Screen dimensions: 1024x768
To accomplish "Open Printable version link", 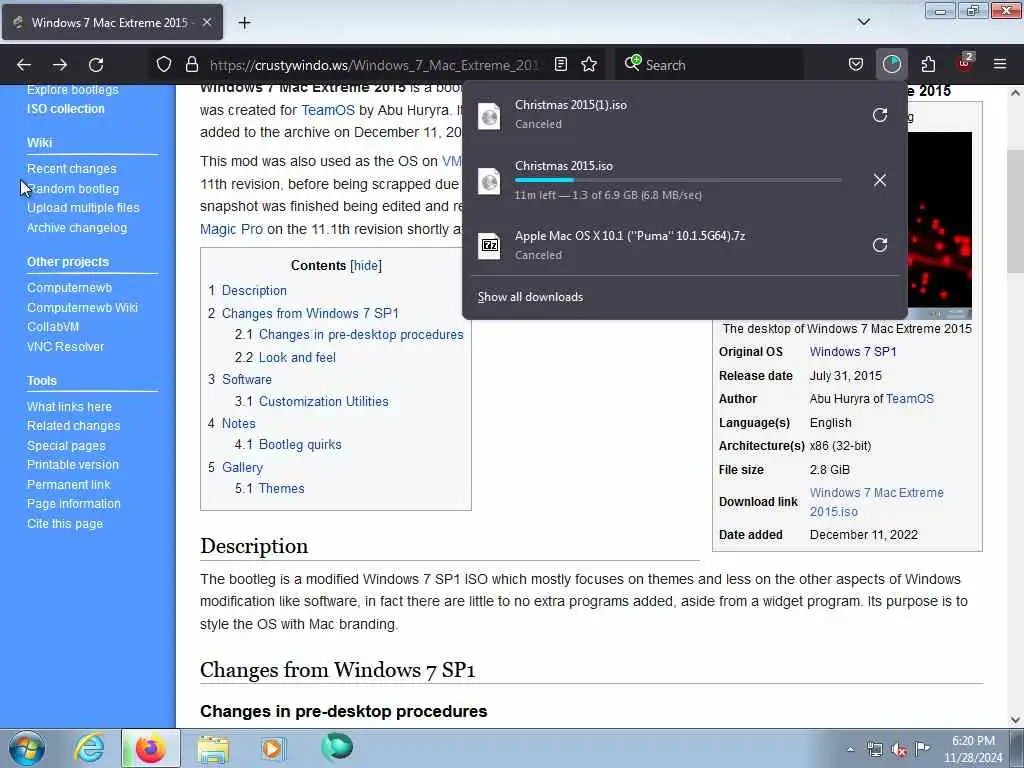I will coord(73,465).
